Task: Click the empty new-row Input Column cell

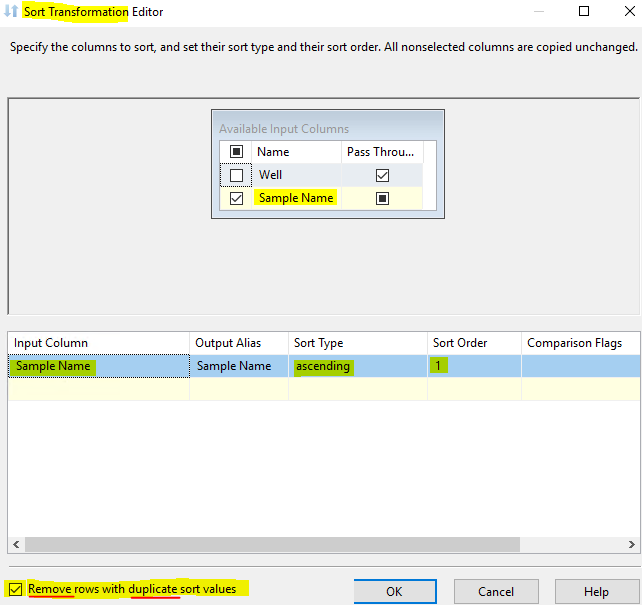Action: 99,389
